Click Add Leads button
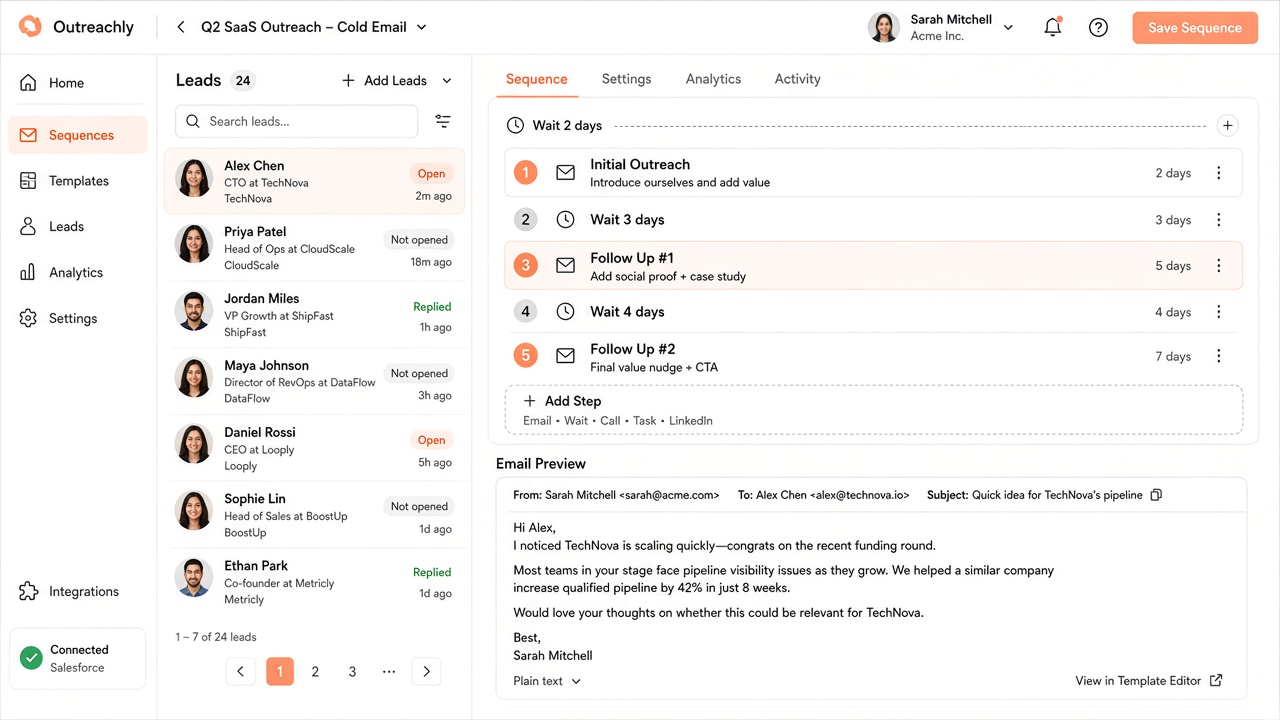Screen dimensions: 1280x720 pyautogui.click(x=385, y=81)
